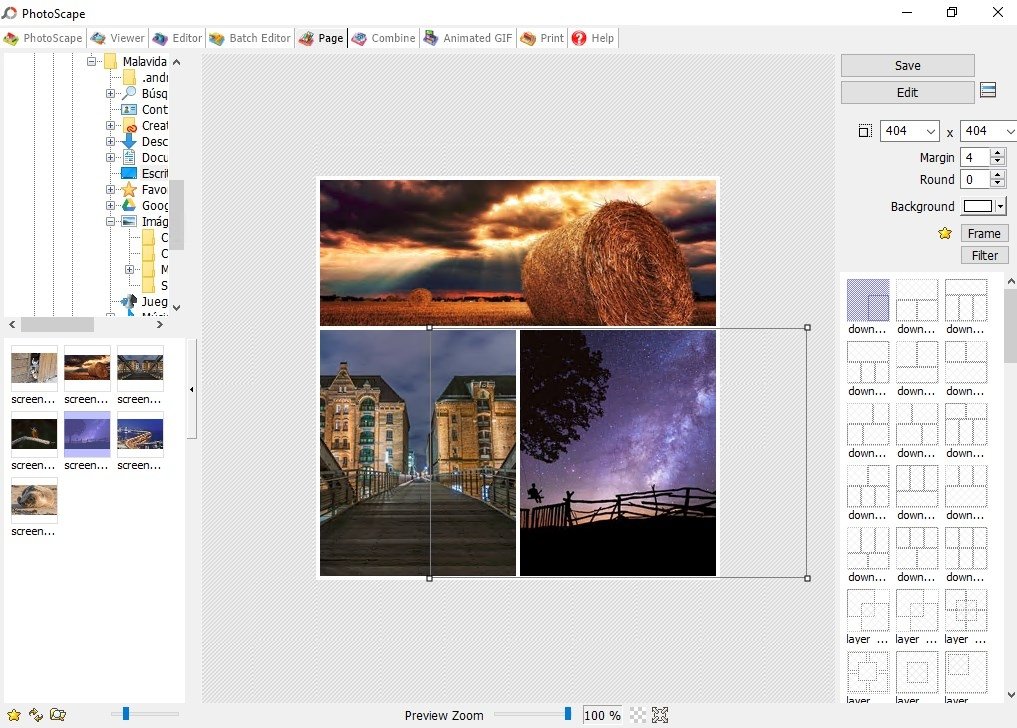Click the magnifier icon of the Búsq folder
1017x728 pixels.
[129, 93]
